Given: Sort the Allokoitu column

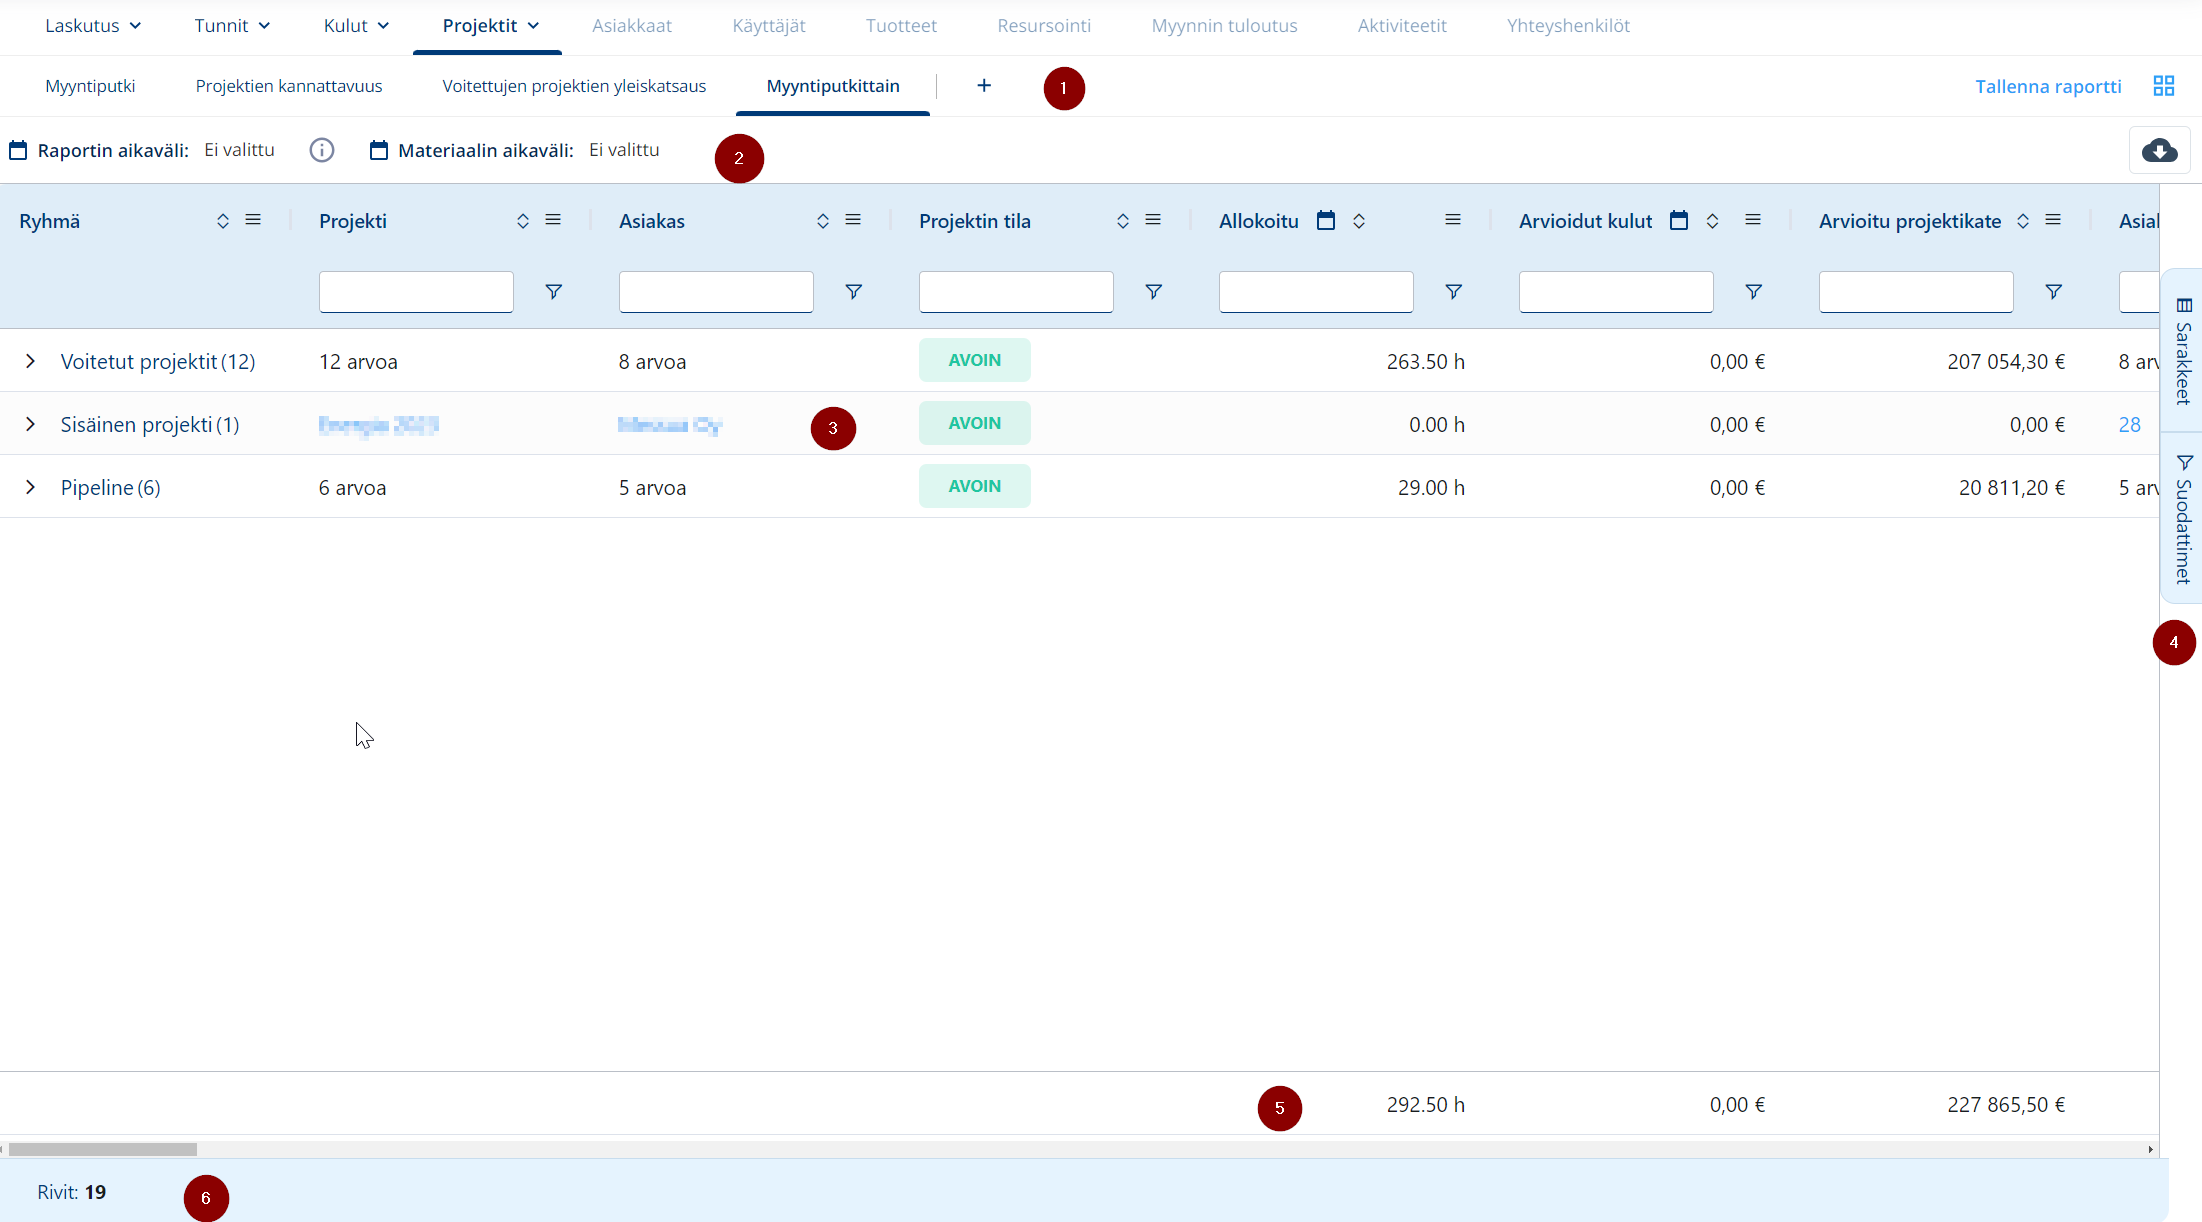Looking at the screenshot, I should 1359,221.
